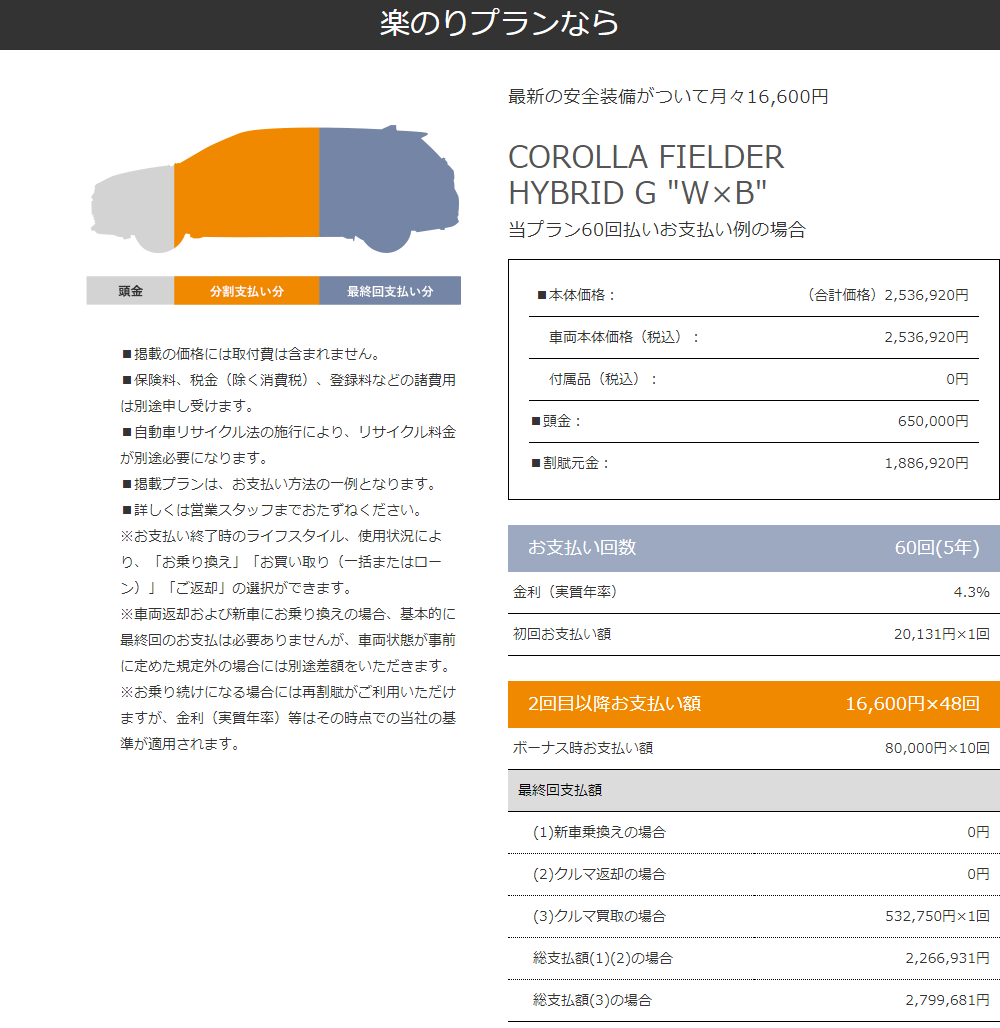Click the 金利（実質年率） label
Image resolution: width=1000 pixels, height=1028 pixels.
[565, 592]
